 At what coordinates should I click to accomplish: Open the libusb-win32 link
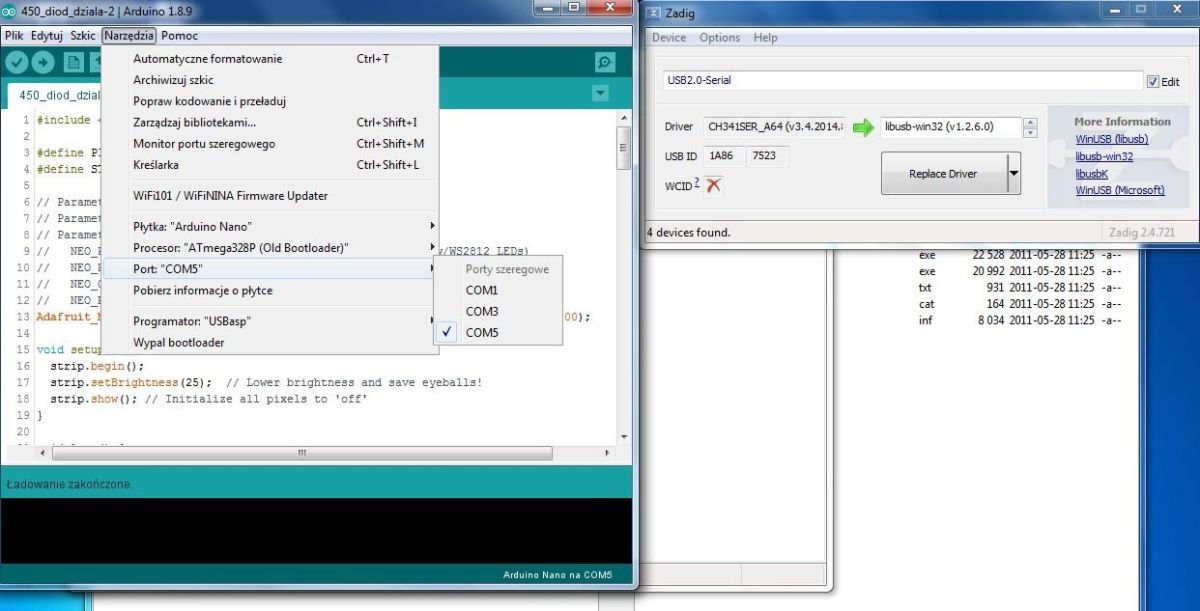1104,156
